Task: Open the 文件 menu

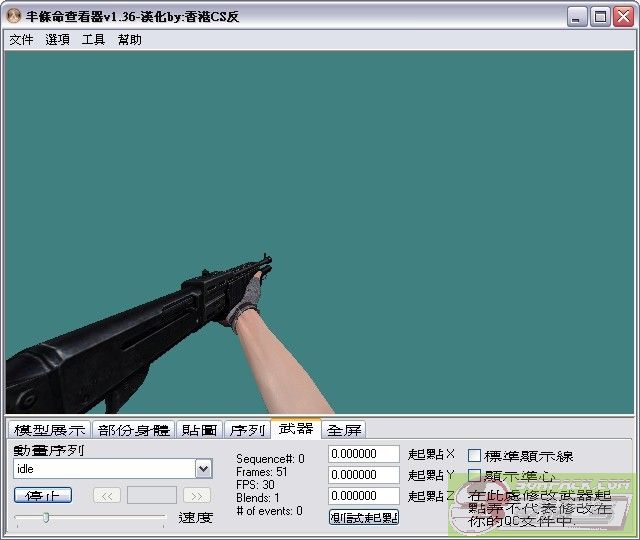Action: click(21, 40)
